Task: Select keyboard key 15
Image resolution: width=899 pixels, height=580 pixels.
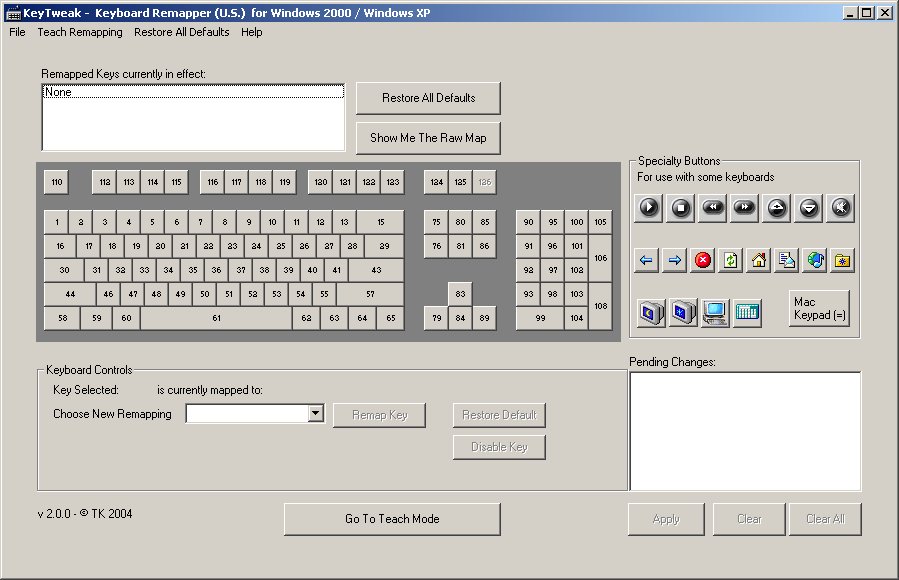Action: (x=381, y=222)
